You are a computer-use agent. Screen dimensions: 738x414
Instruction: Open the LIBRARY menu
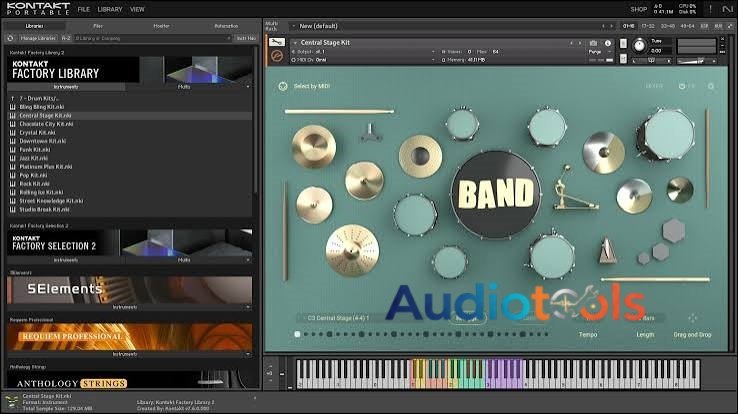tap(110, 9)
